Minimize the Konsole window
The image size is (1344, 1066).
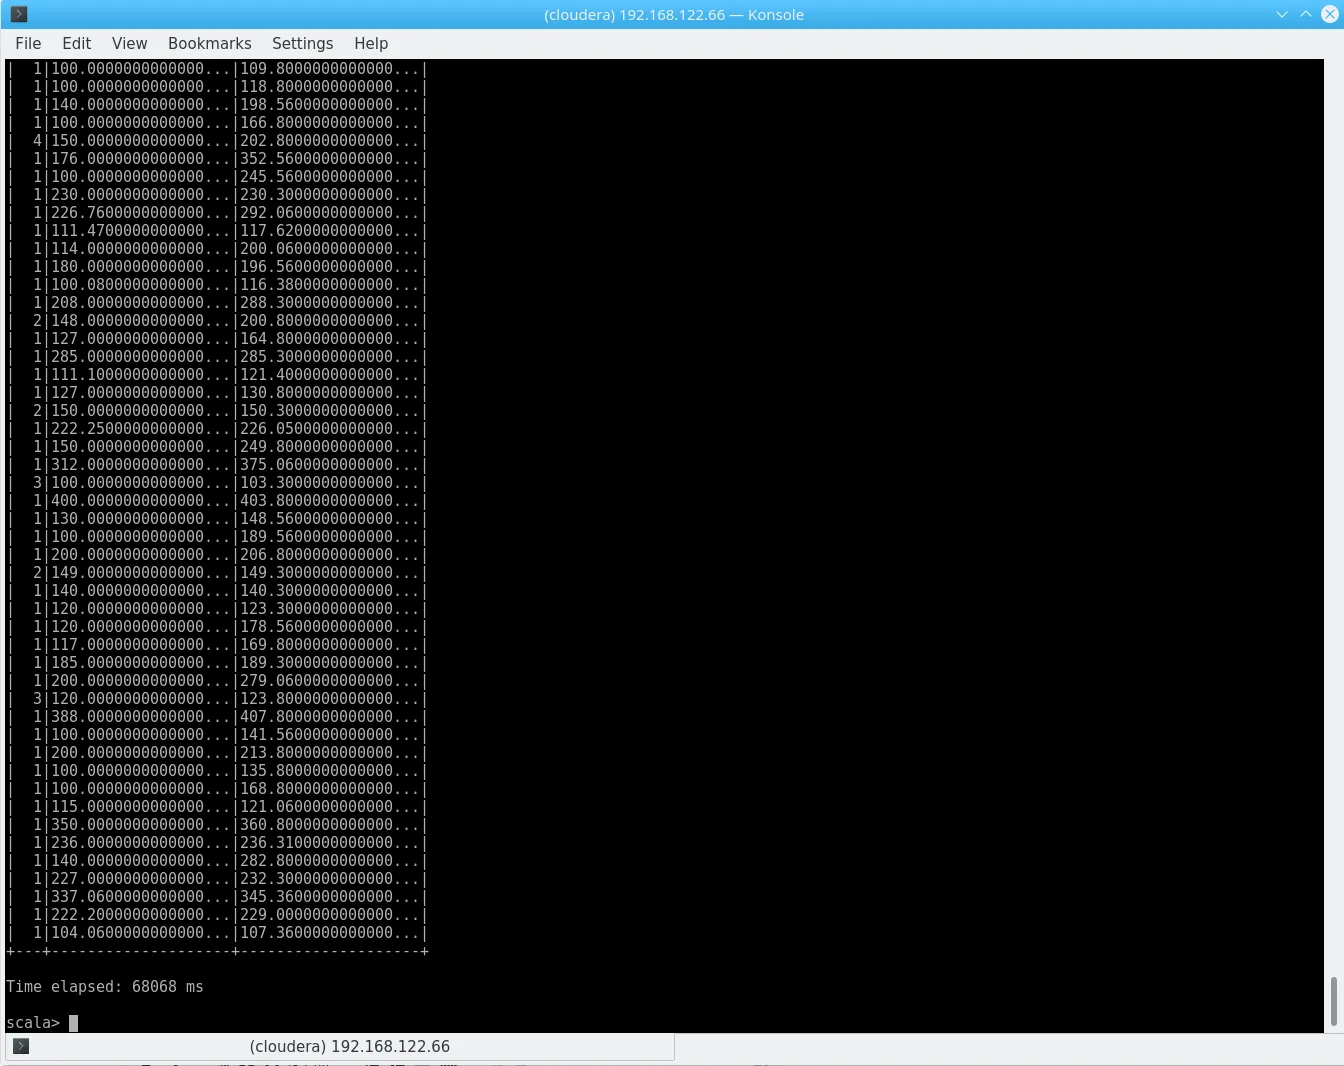pyautogui.click(x=1282, y=14)
